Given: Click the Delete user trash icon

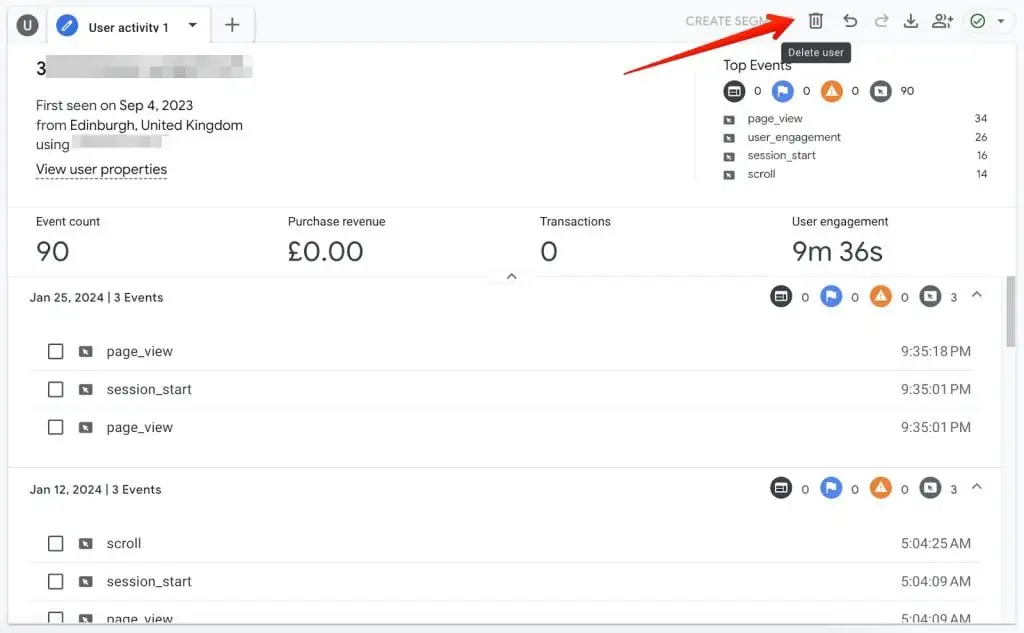Looking at the screenshot, I should 815,20.
